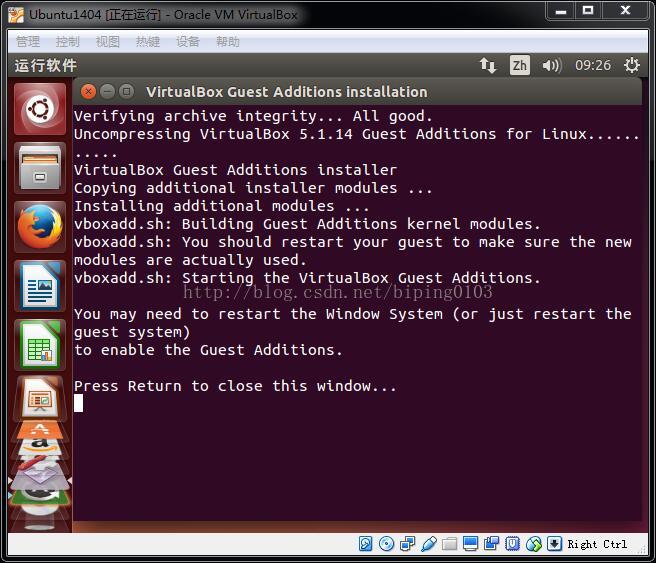Click the network adapters status icon
This screenshot has height=563, width=656.
[407, 544]
